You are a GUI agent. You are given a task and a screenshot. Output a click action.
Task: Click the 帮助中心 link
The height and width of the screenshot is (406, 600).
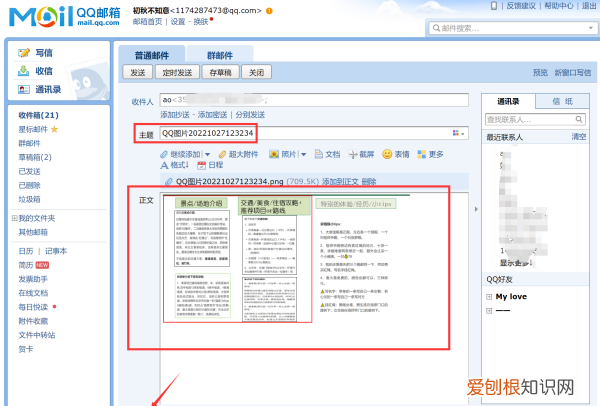pyautogui.click(x=559, y=5)
